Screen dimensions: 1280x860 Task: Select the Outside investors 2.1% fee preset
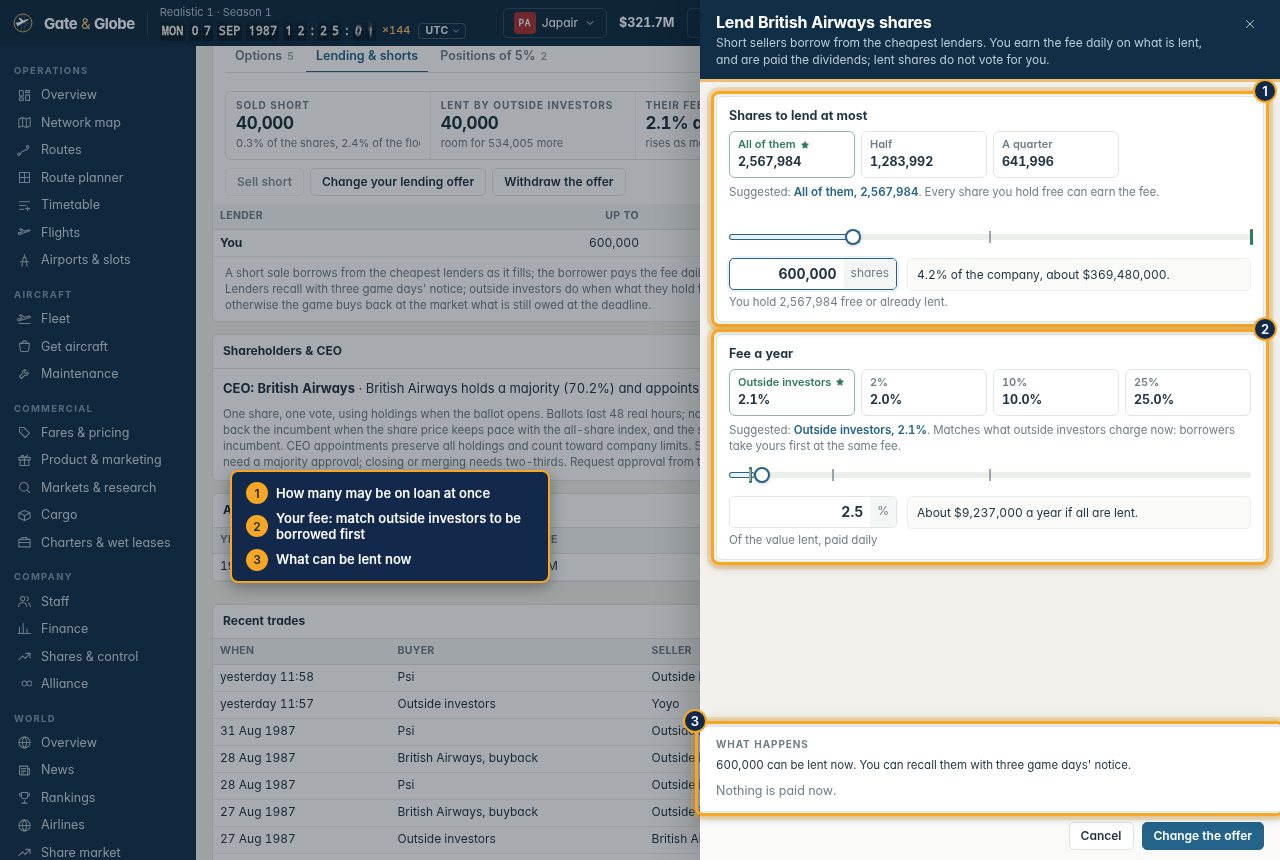[x=792, y=392]
